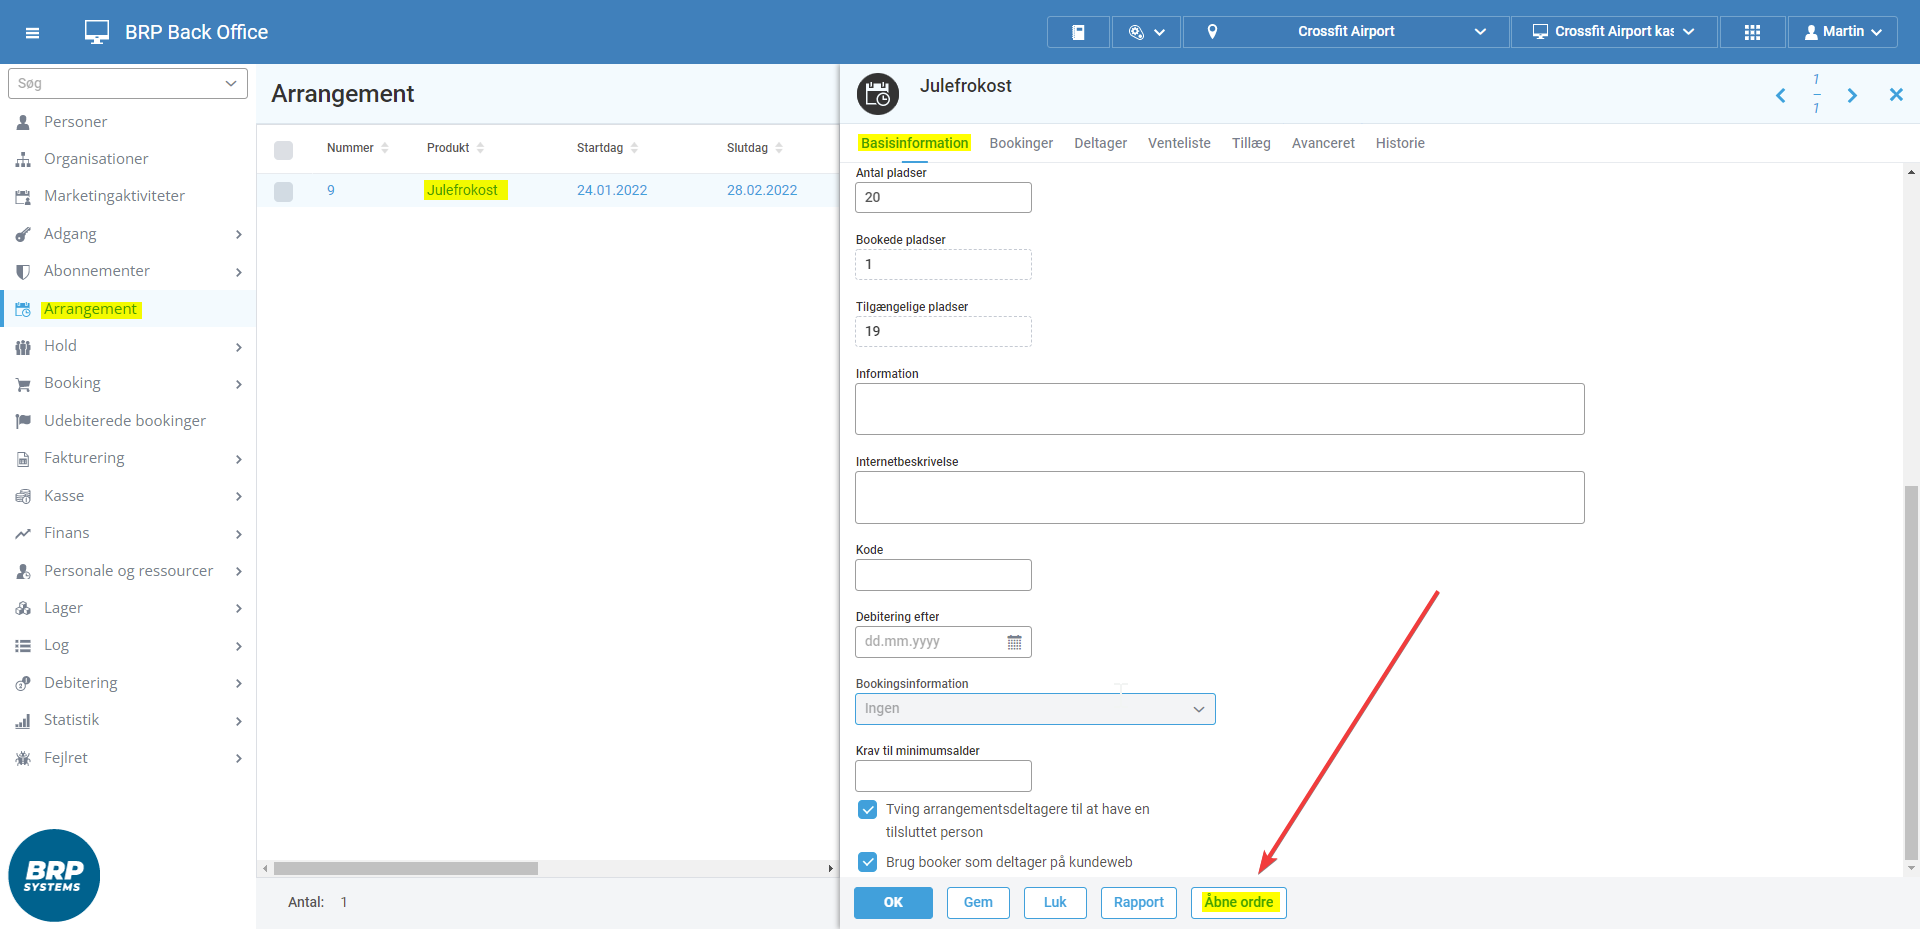Click the Arrangement calendar sidebar icon
Viewport: 1920px width, 929px height.
pos(23,310)
